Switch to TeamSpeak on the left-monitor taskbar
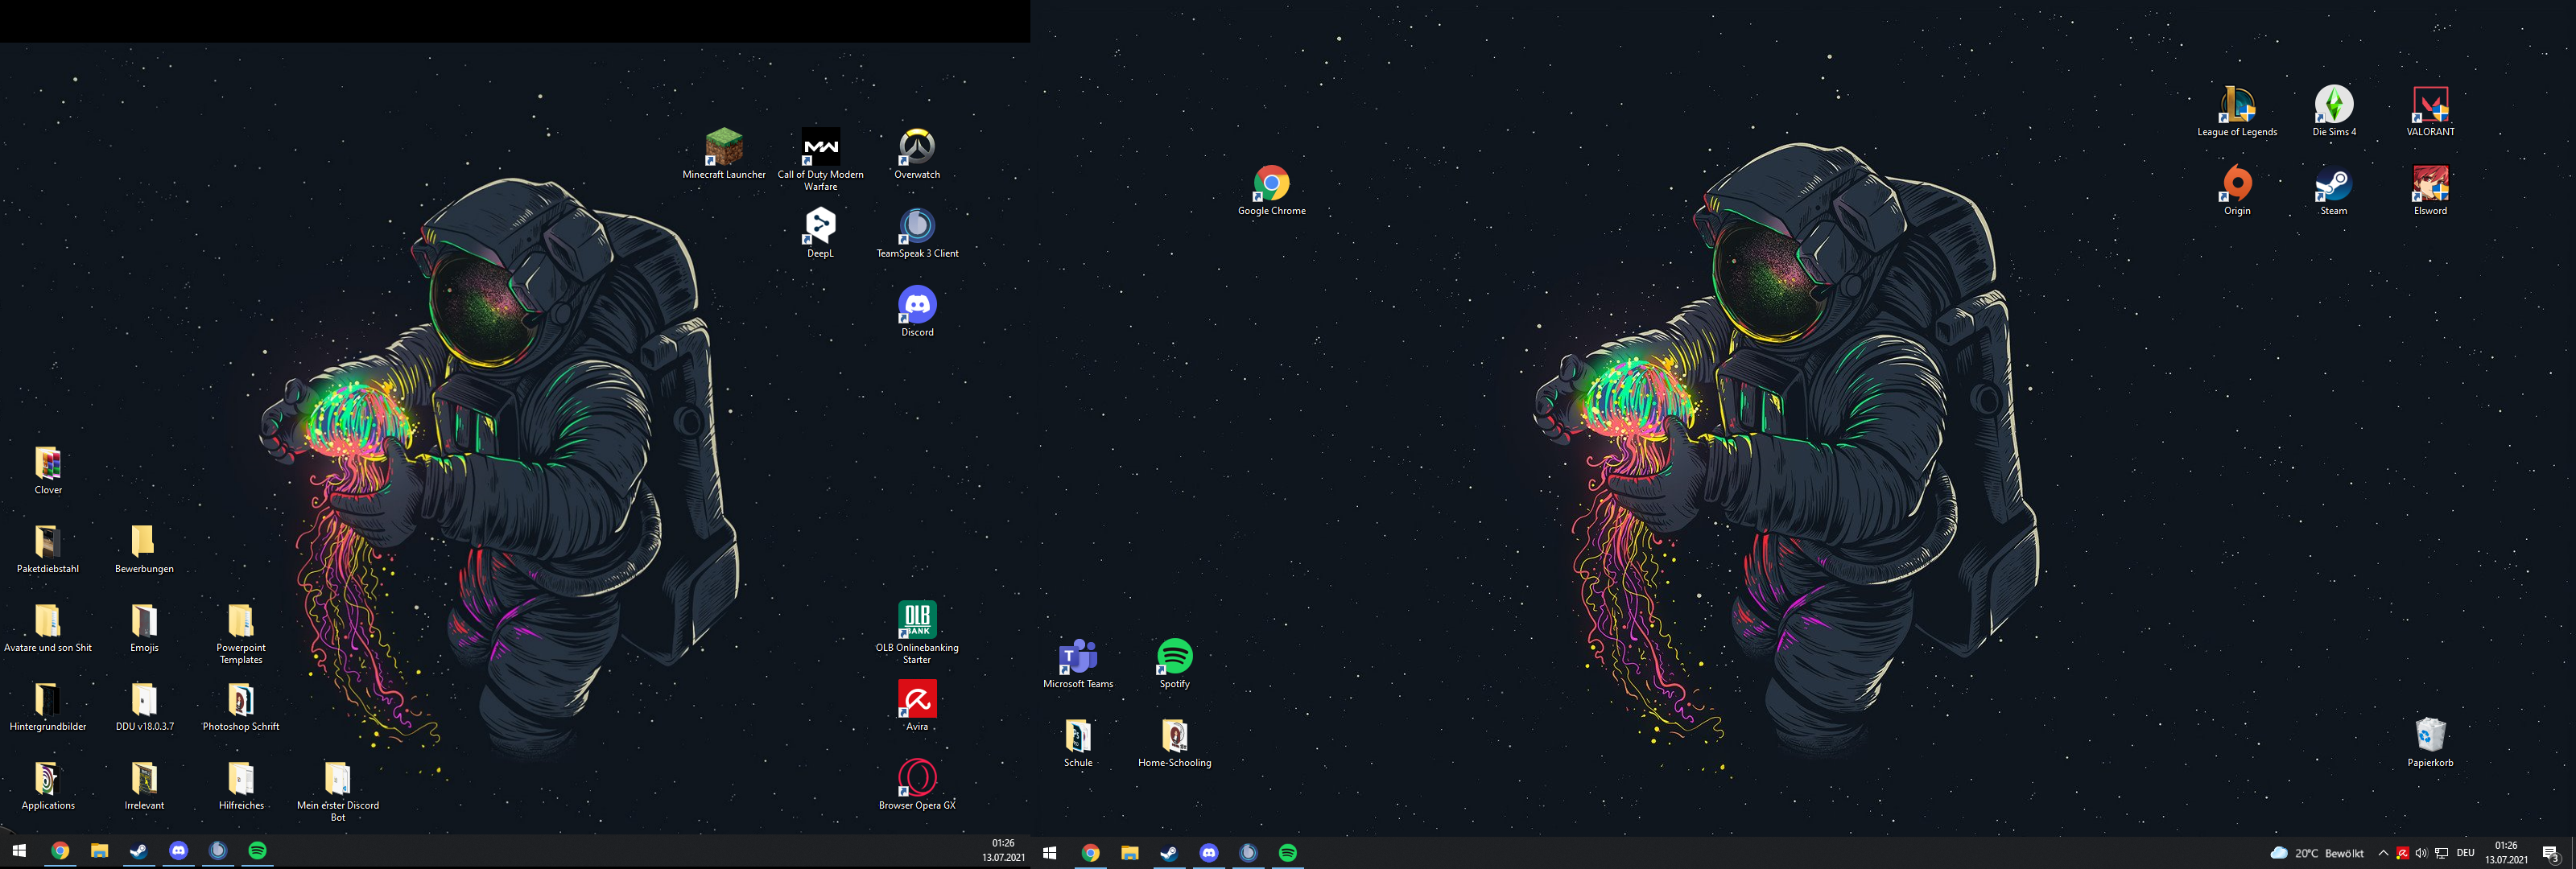The width and height of the screenshot is (2576, 869). coord(218,851)
